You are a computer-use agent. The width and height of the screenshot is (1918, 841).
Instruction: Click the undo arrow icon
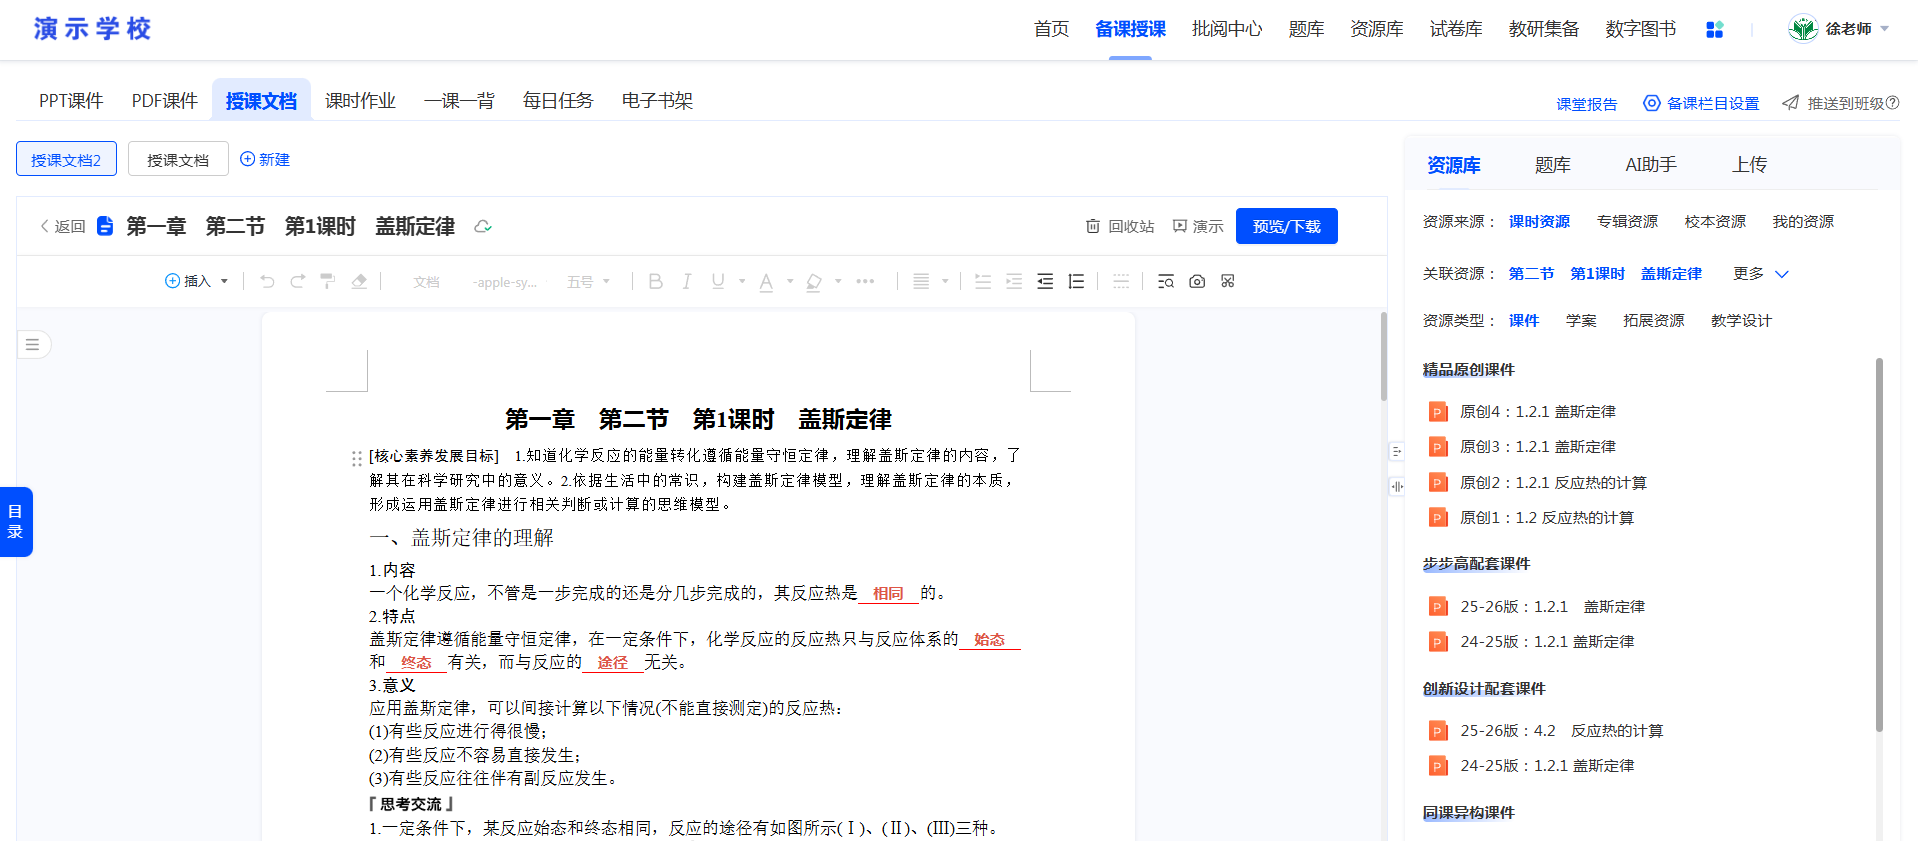pos(267,281)
